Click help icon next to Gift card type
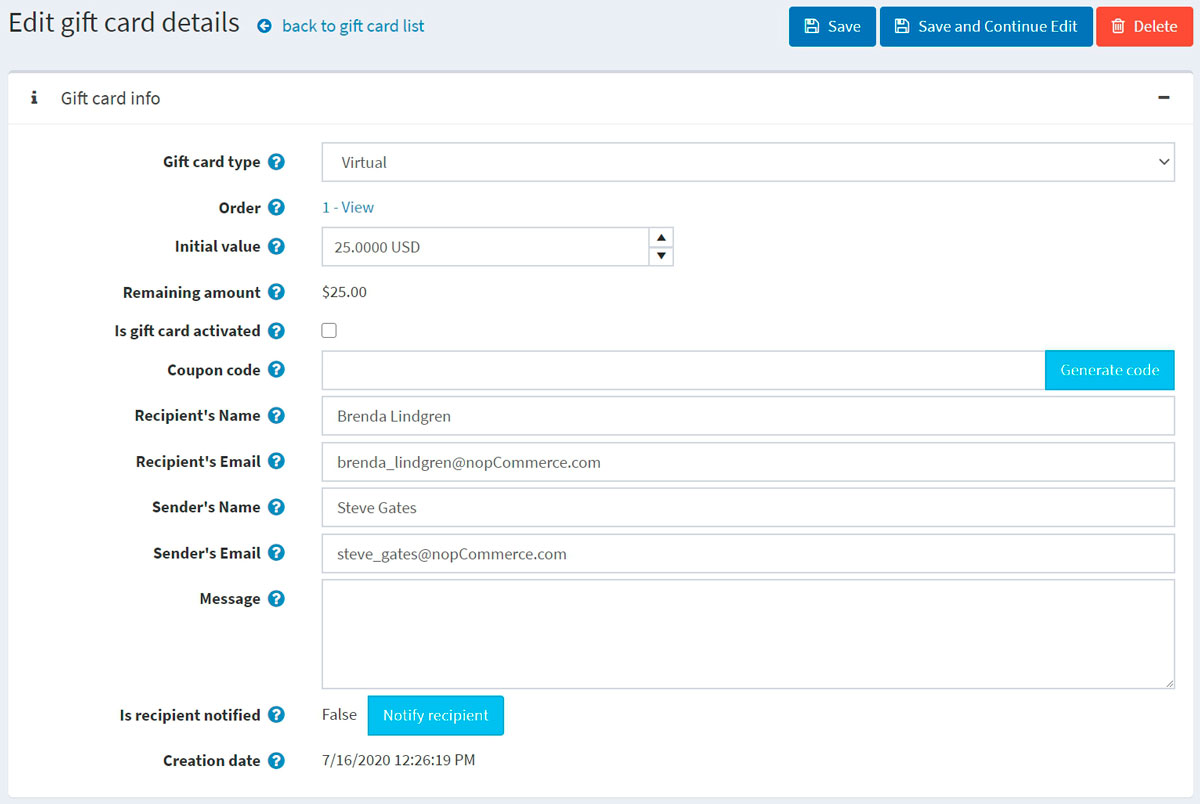 point(277,162)
